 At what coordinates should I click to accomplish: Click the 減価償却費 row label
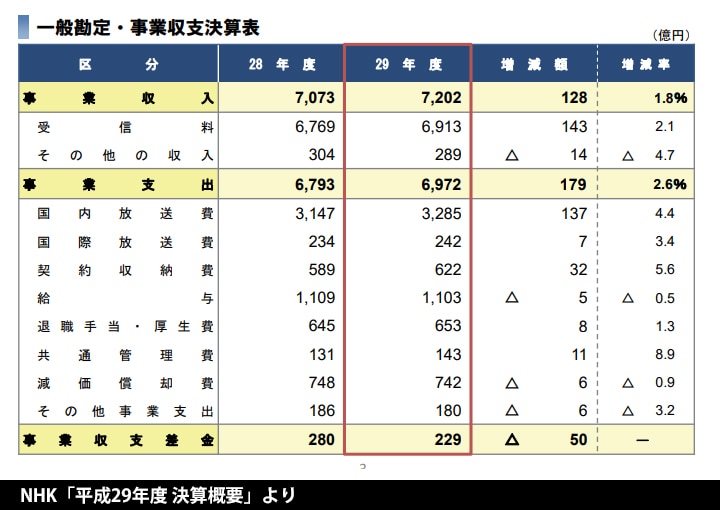pos(125,383)
